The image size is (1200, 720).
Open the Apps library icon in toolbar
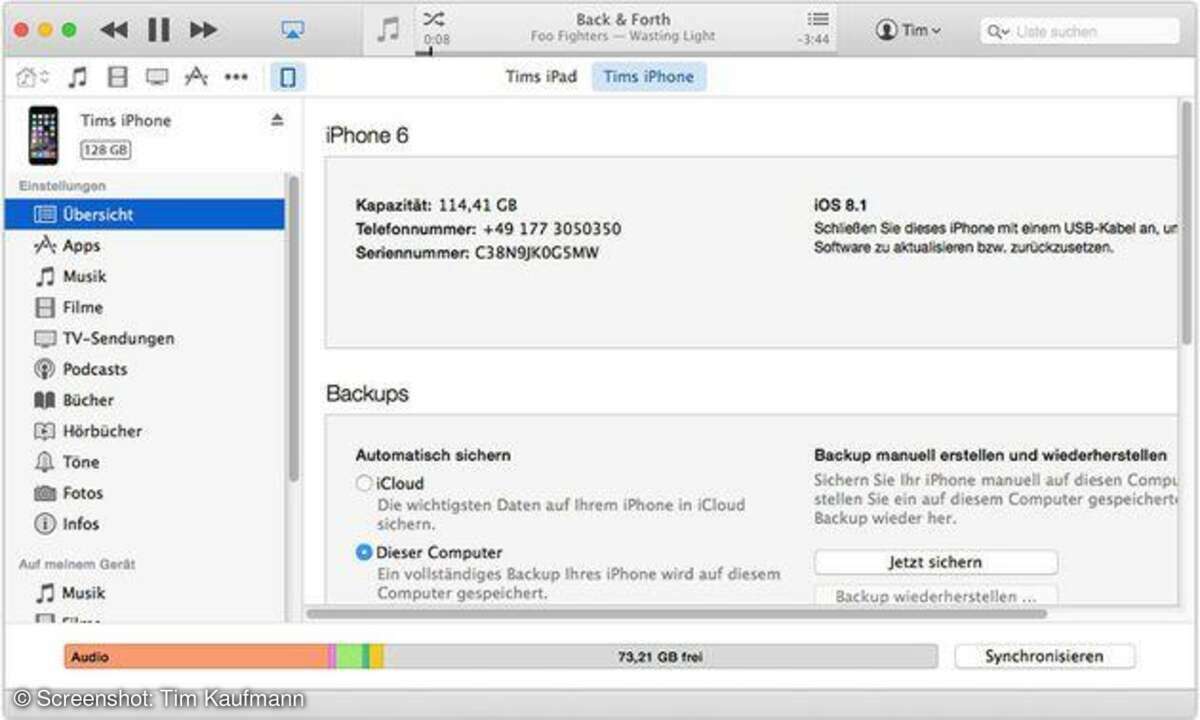pyautogui.click(x=197, y=77)
